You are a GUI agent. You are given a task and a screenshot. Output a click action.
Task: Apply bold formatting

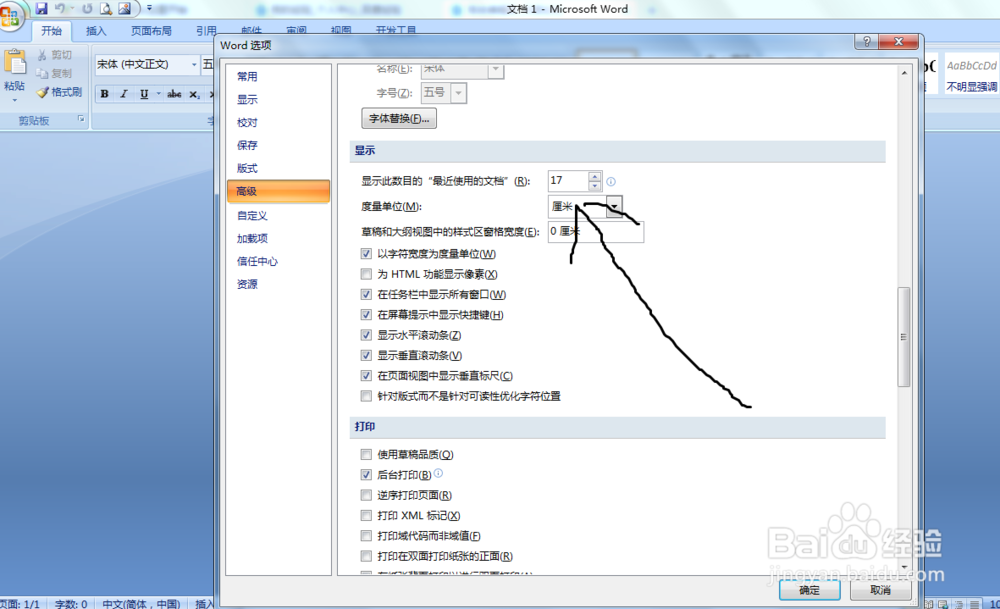(105, 94)
